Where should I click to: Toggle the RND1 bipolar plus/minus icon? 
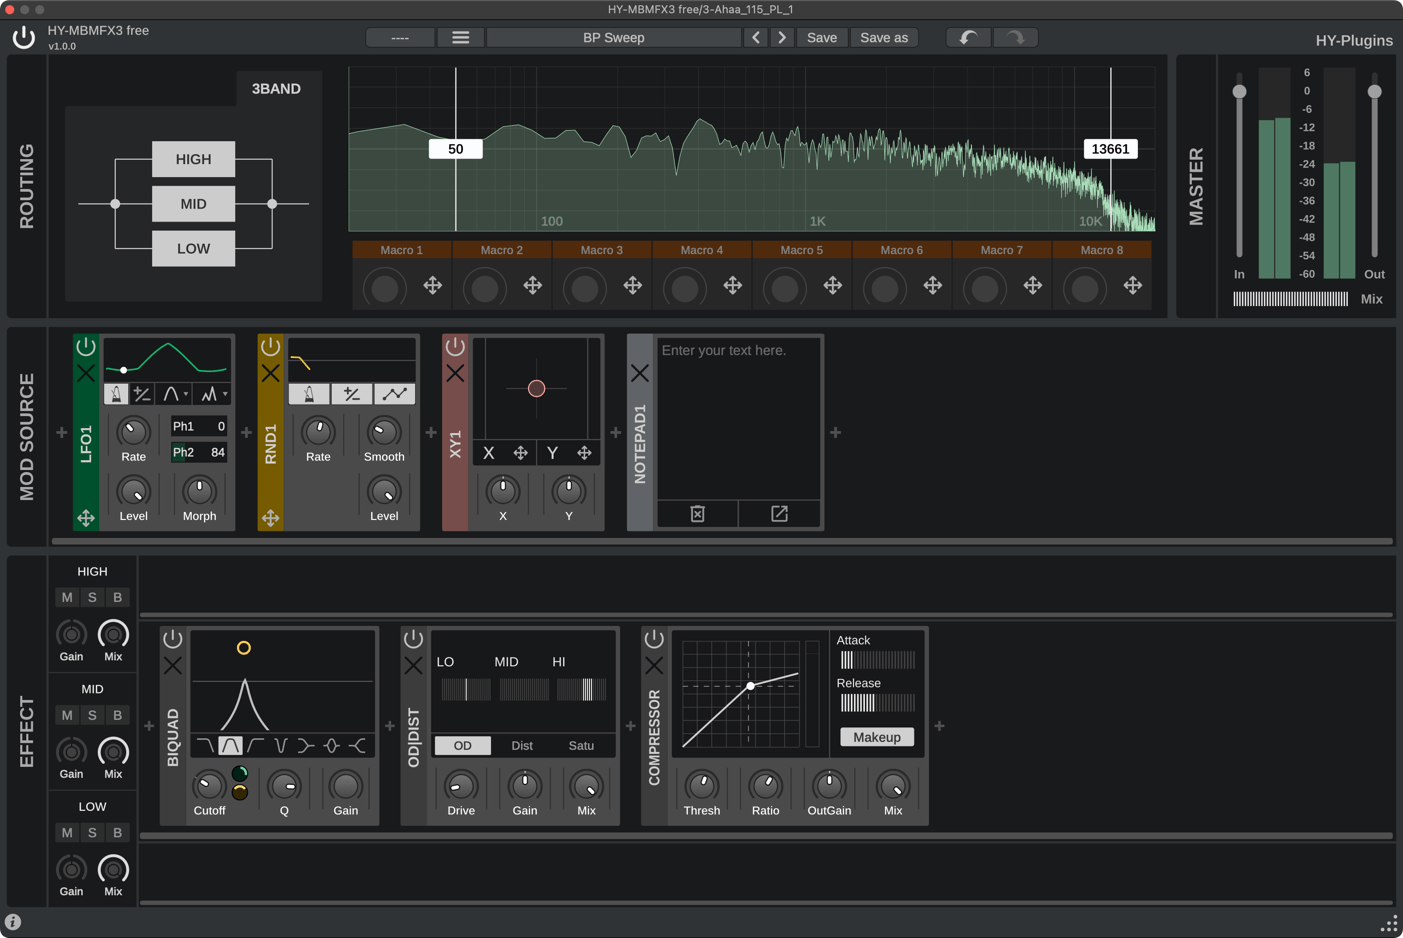point(351,394)
